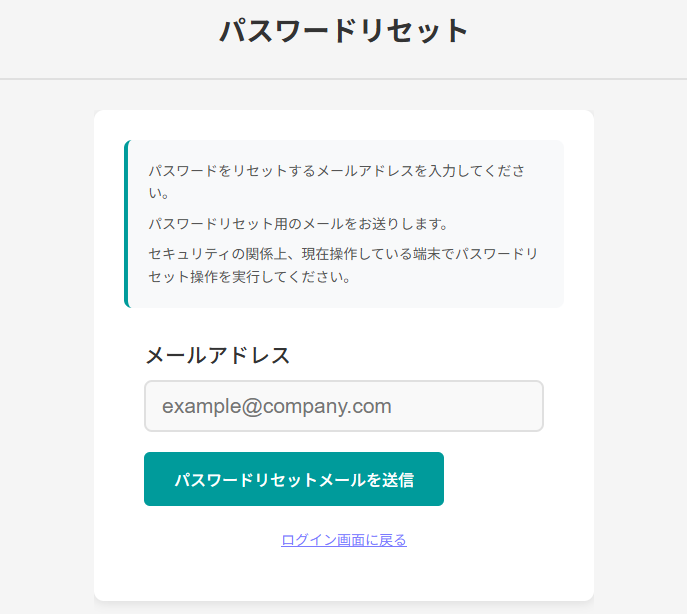Viewport: 687px width, 614px height.
Task: Click the teal accent bar of the notice box
Action: tap(126, 223)
